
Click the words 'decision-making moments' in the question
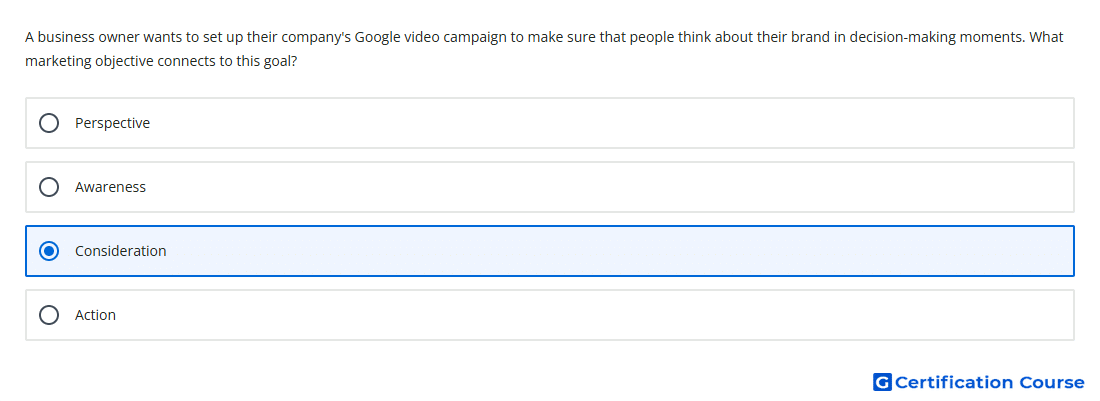click(936, 37)
